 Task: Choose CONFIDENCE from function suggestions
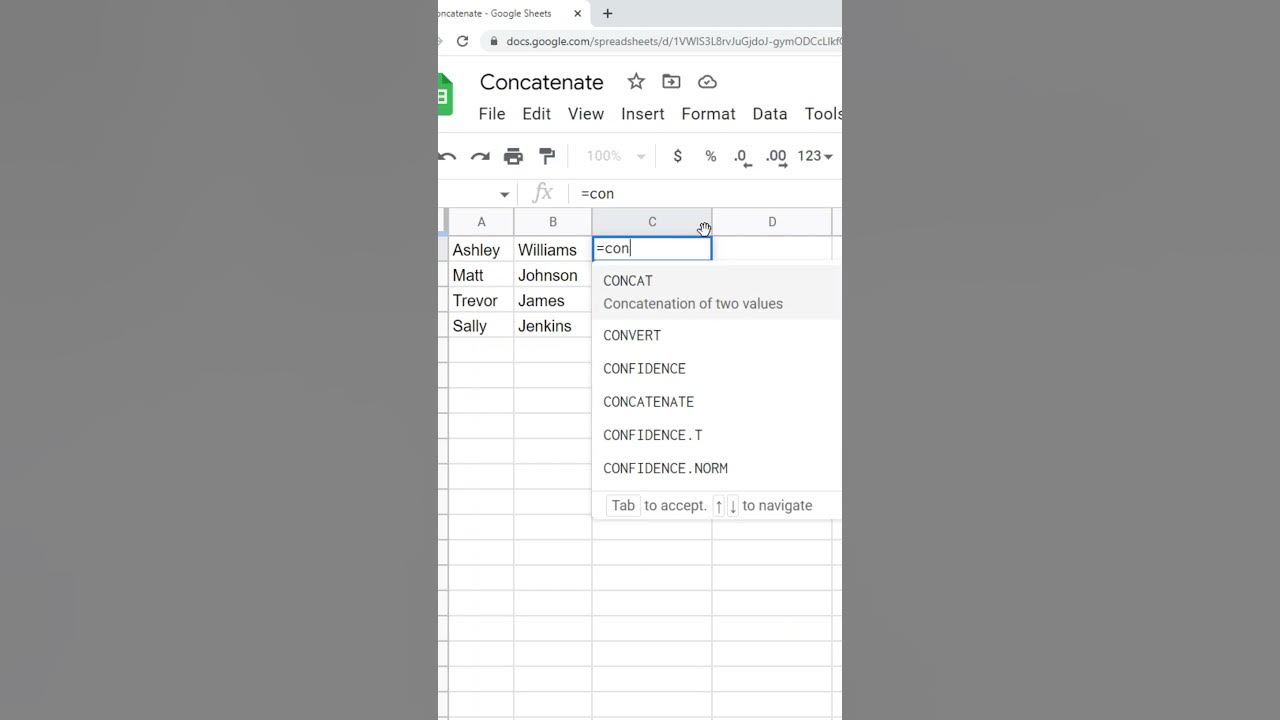pyautogui.click(x=717, y=369)
